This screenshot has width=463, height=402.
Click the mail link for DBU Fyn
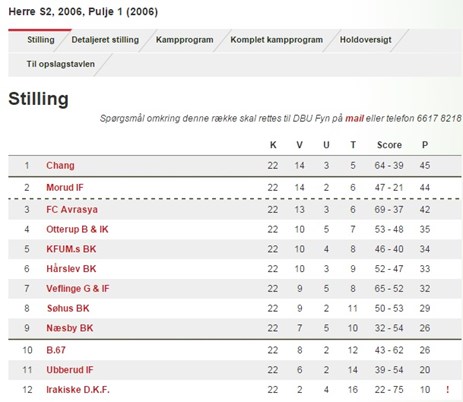click(x=354, y=118)
